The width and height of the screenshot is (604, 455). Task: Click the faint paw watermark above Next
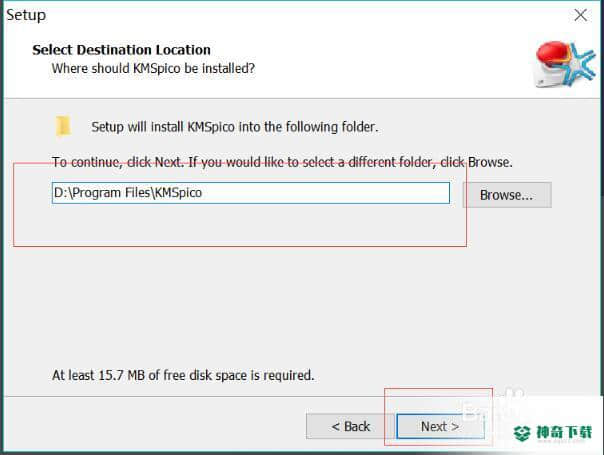click(514, 394)
